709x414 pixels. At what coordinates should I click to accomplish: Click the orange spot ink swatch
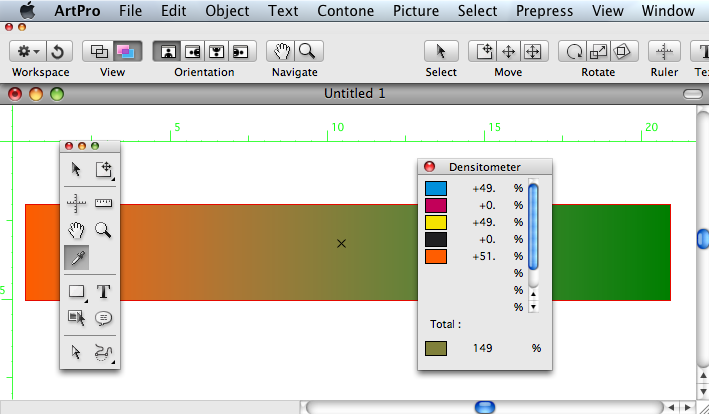436,256
